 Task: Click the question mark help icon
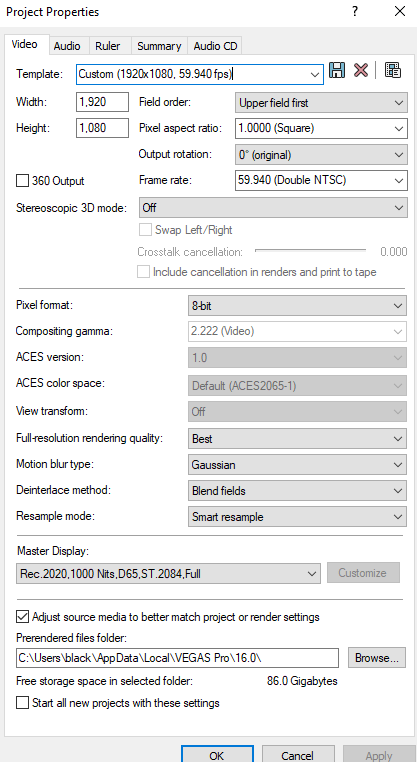356,11
